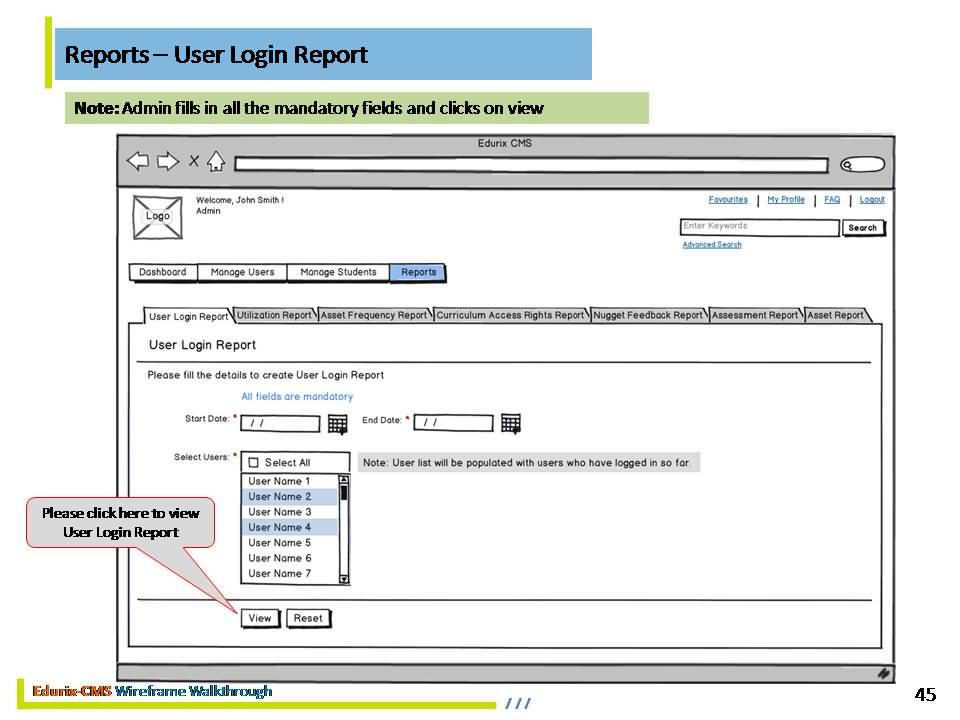Click the Logo placeholder image

pyautogui.click(x=158, y=217)
